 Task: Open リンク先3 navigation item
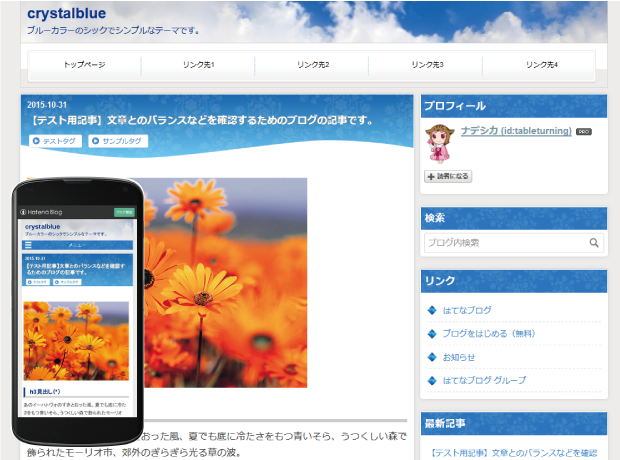pos(427,64)
